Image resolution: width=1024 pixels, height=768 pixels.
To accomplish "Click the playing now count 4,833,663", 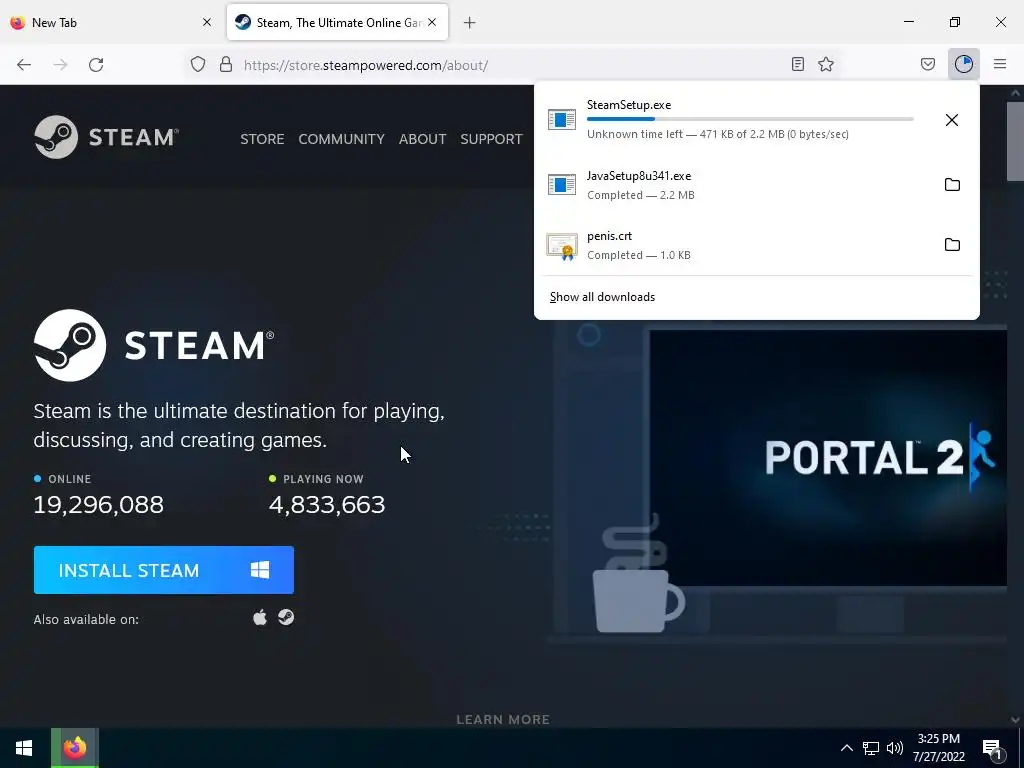I will pyautogui.click(x=327, y=505).
